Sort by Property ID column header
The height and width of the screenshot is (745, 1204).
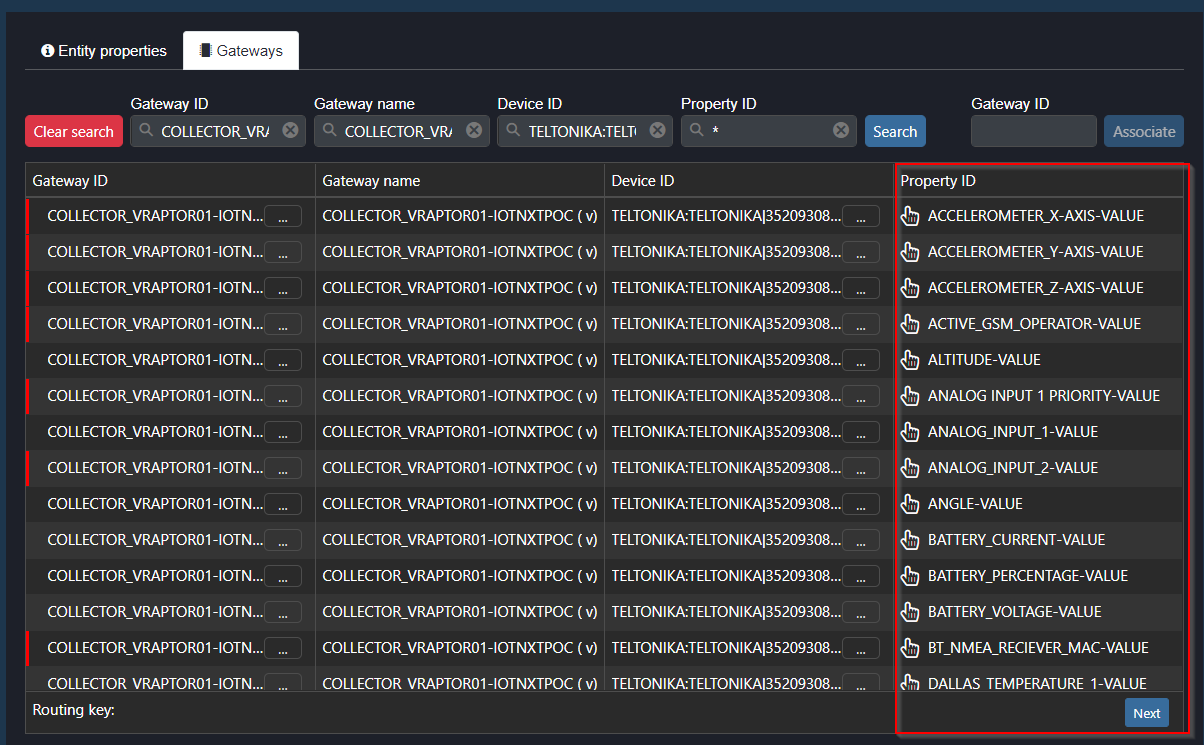click(938, 181)
